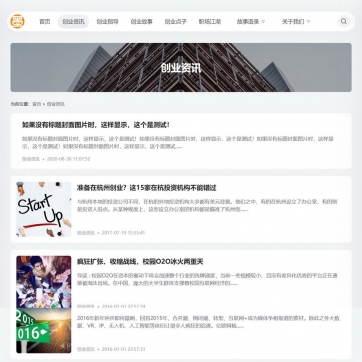Click the summary text starting 2016年新年钟声
The width and height of the screenshot is (362, 362).
click(x=208, y=322)
